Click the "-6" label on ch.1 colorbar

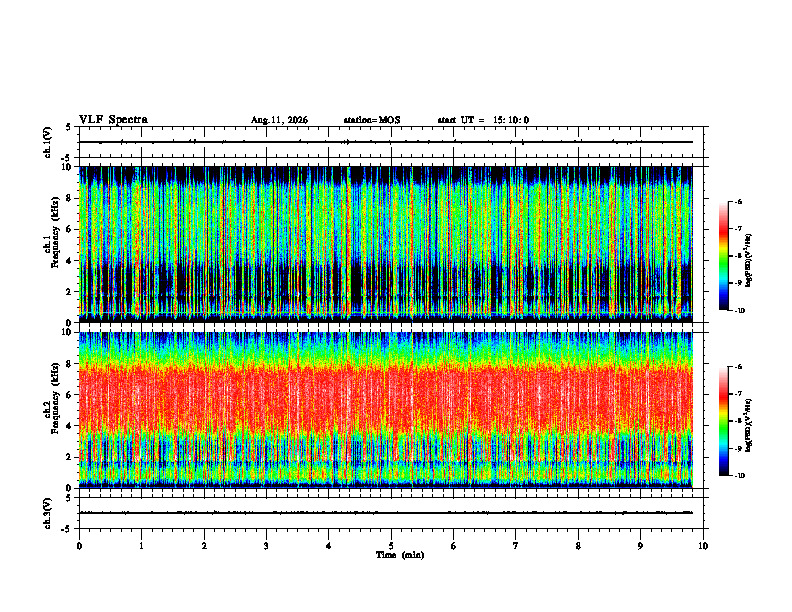pyautogui.click(x=738, y=201)
